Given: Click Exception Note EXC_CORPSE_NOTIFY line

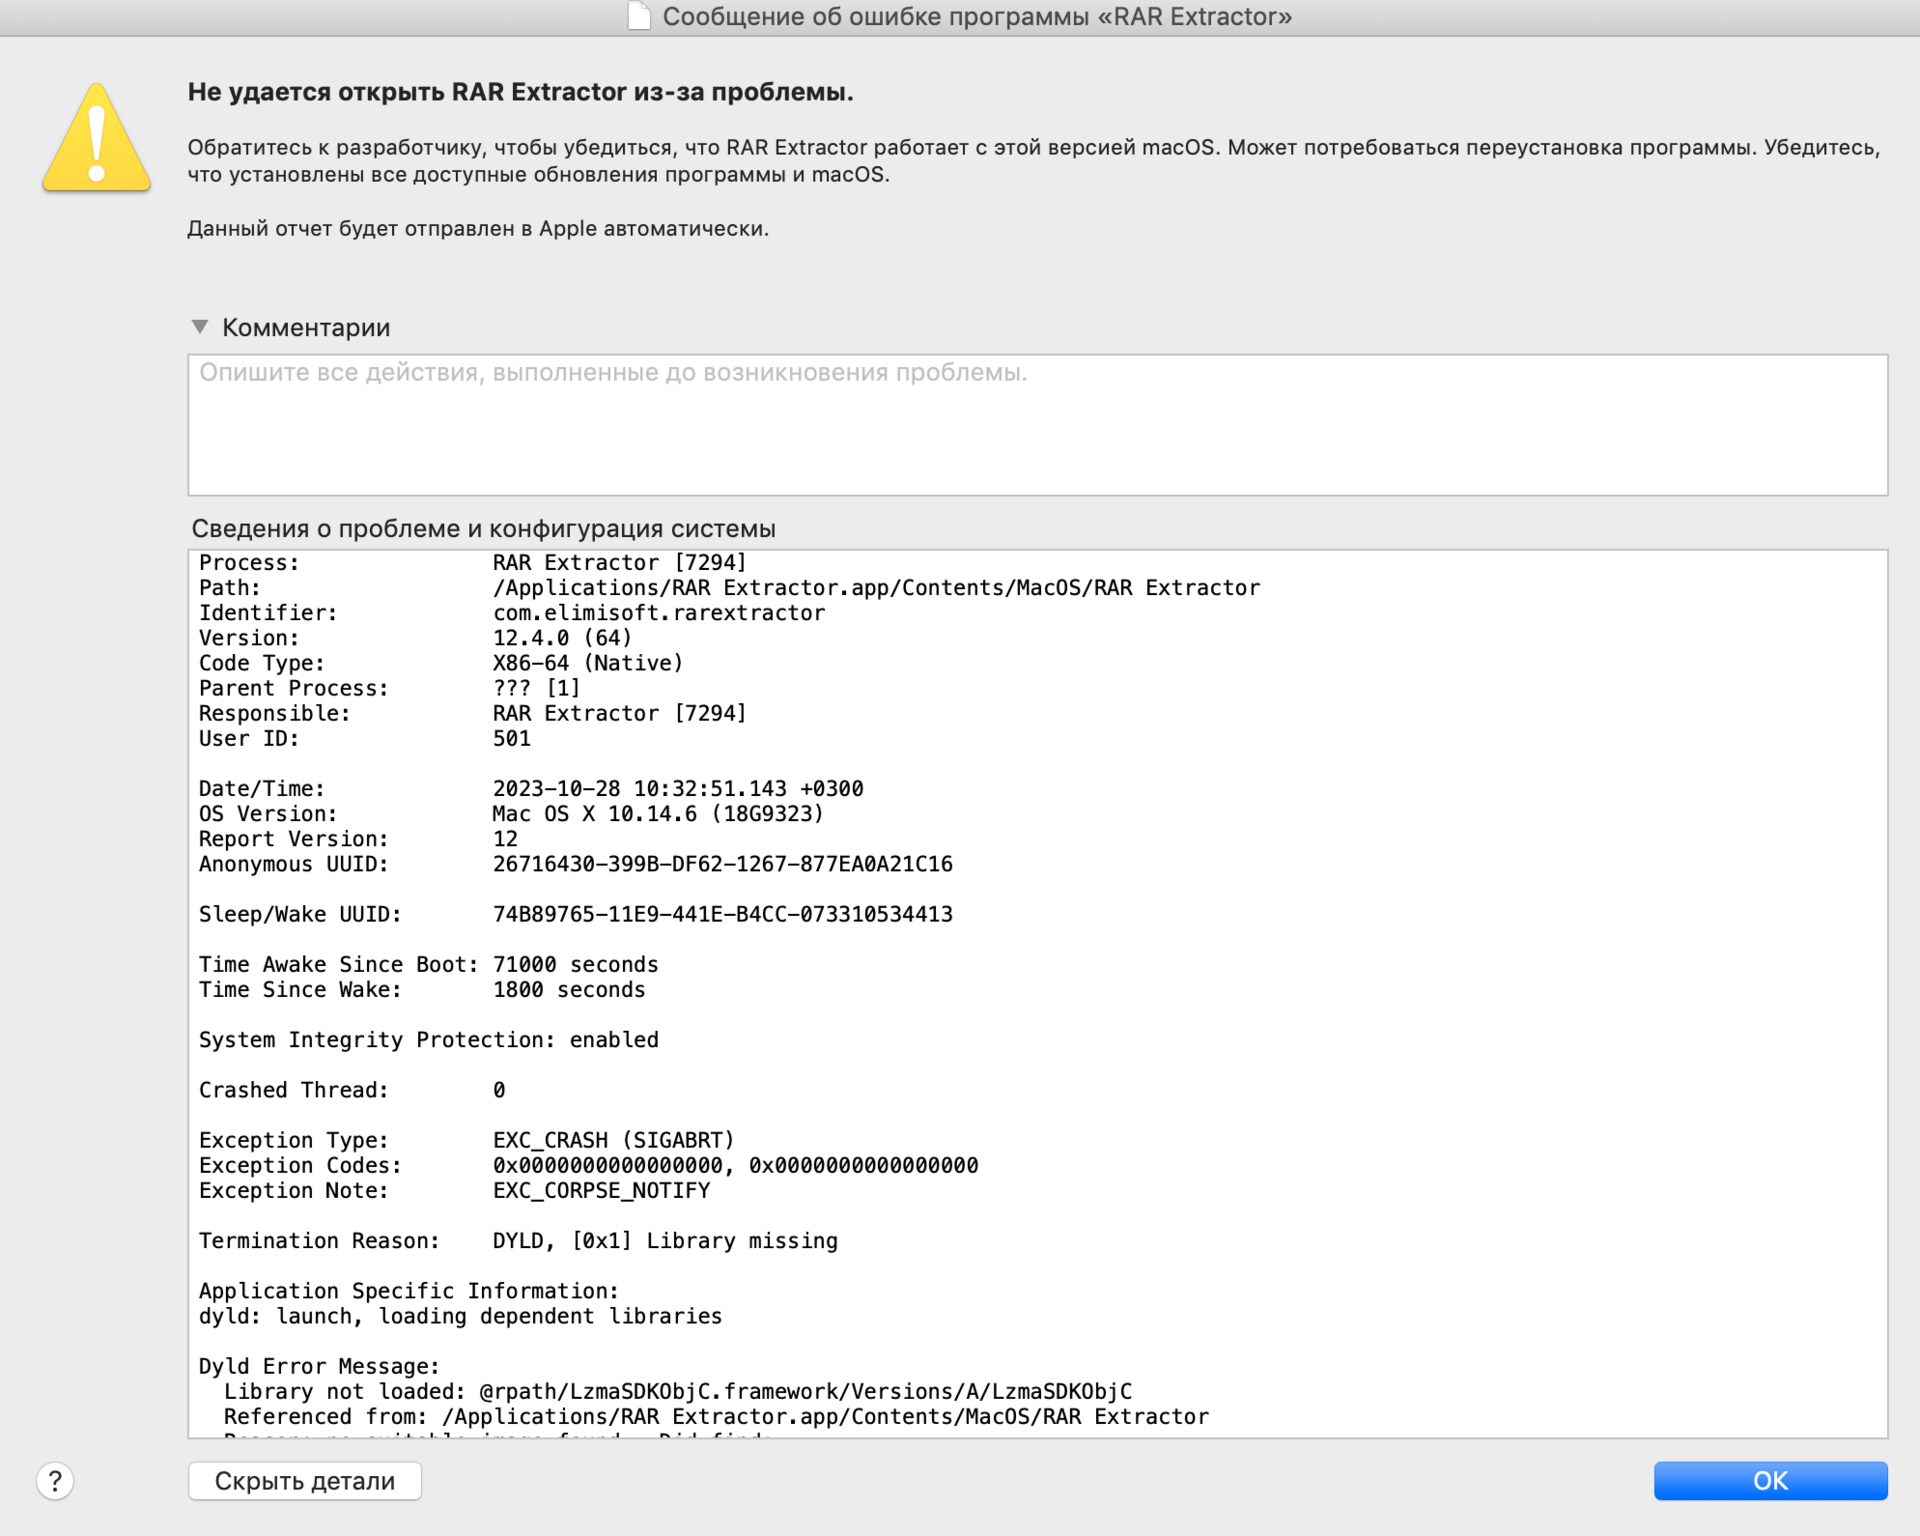Looking at the screenshot, I should tap(454, 1190).
